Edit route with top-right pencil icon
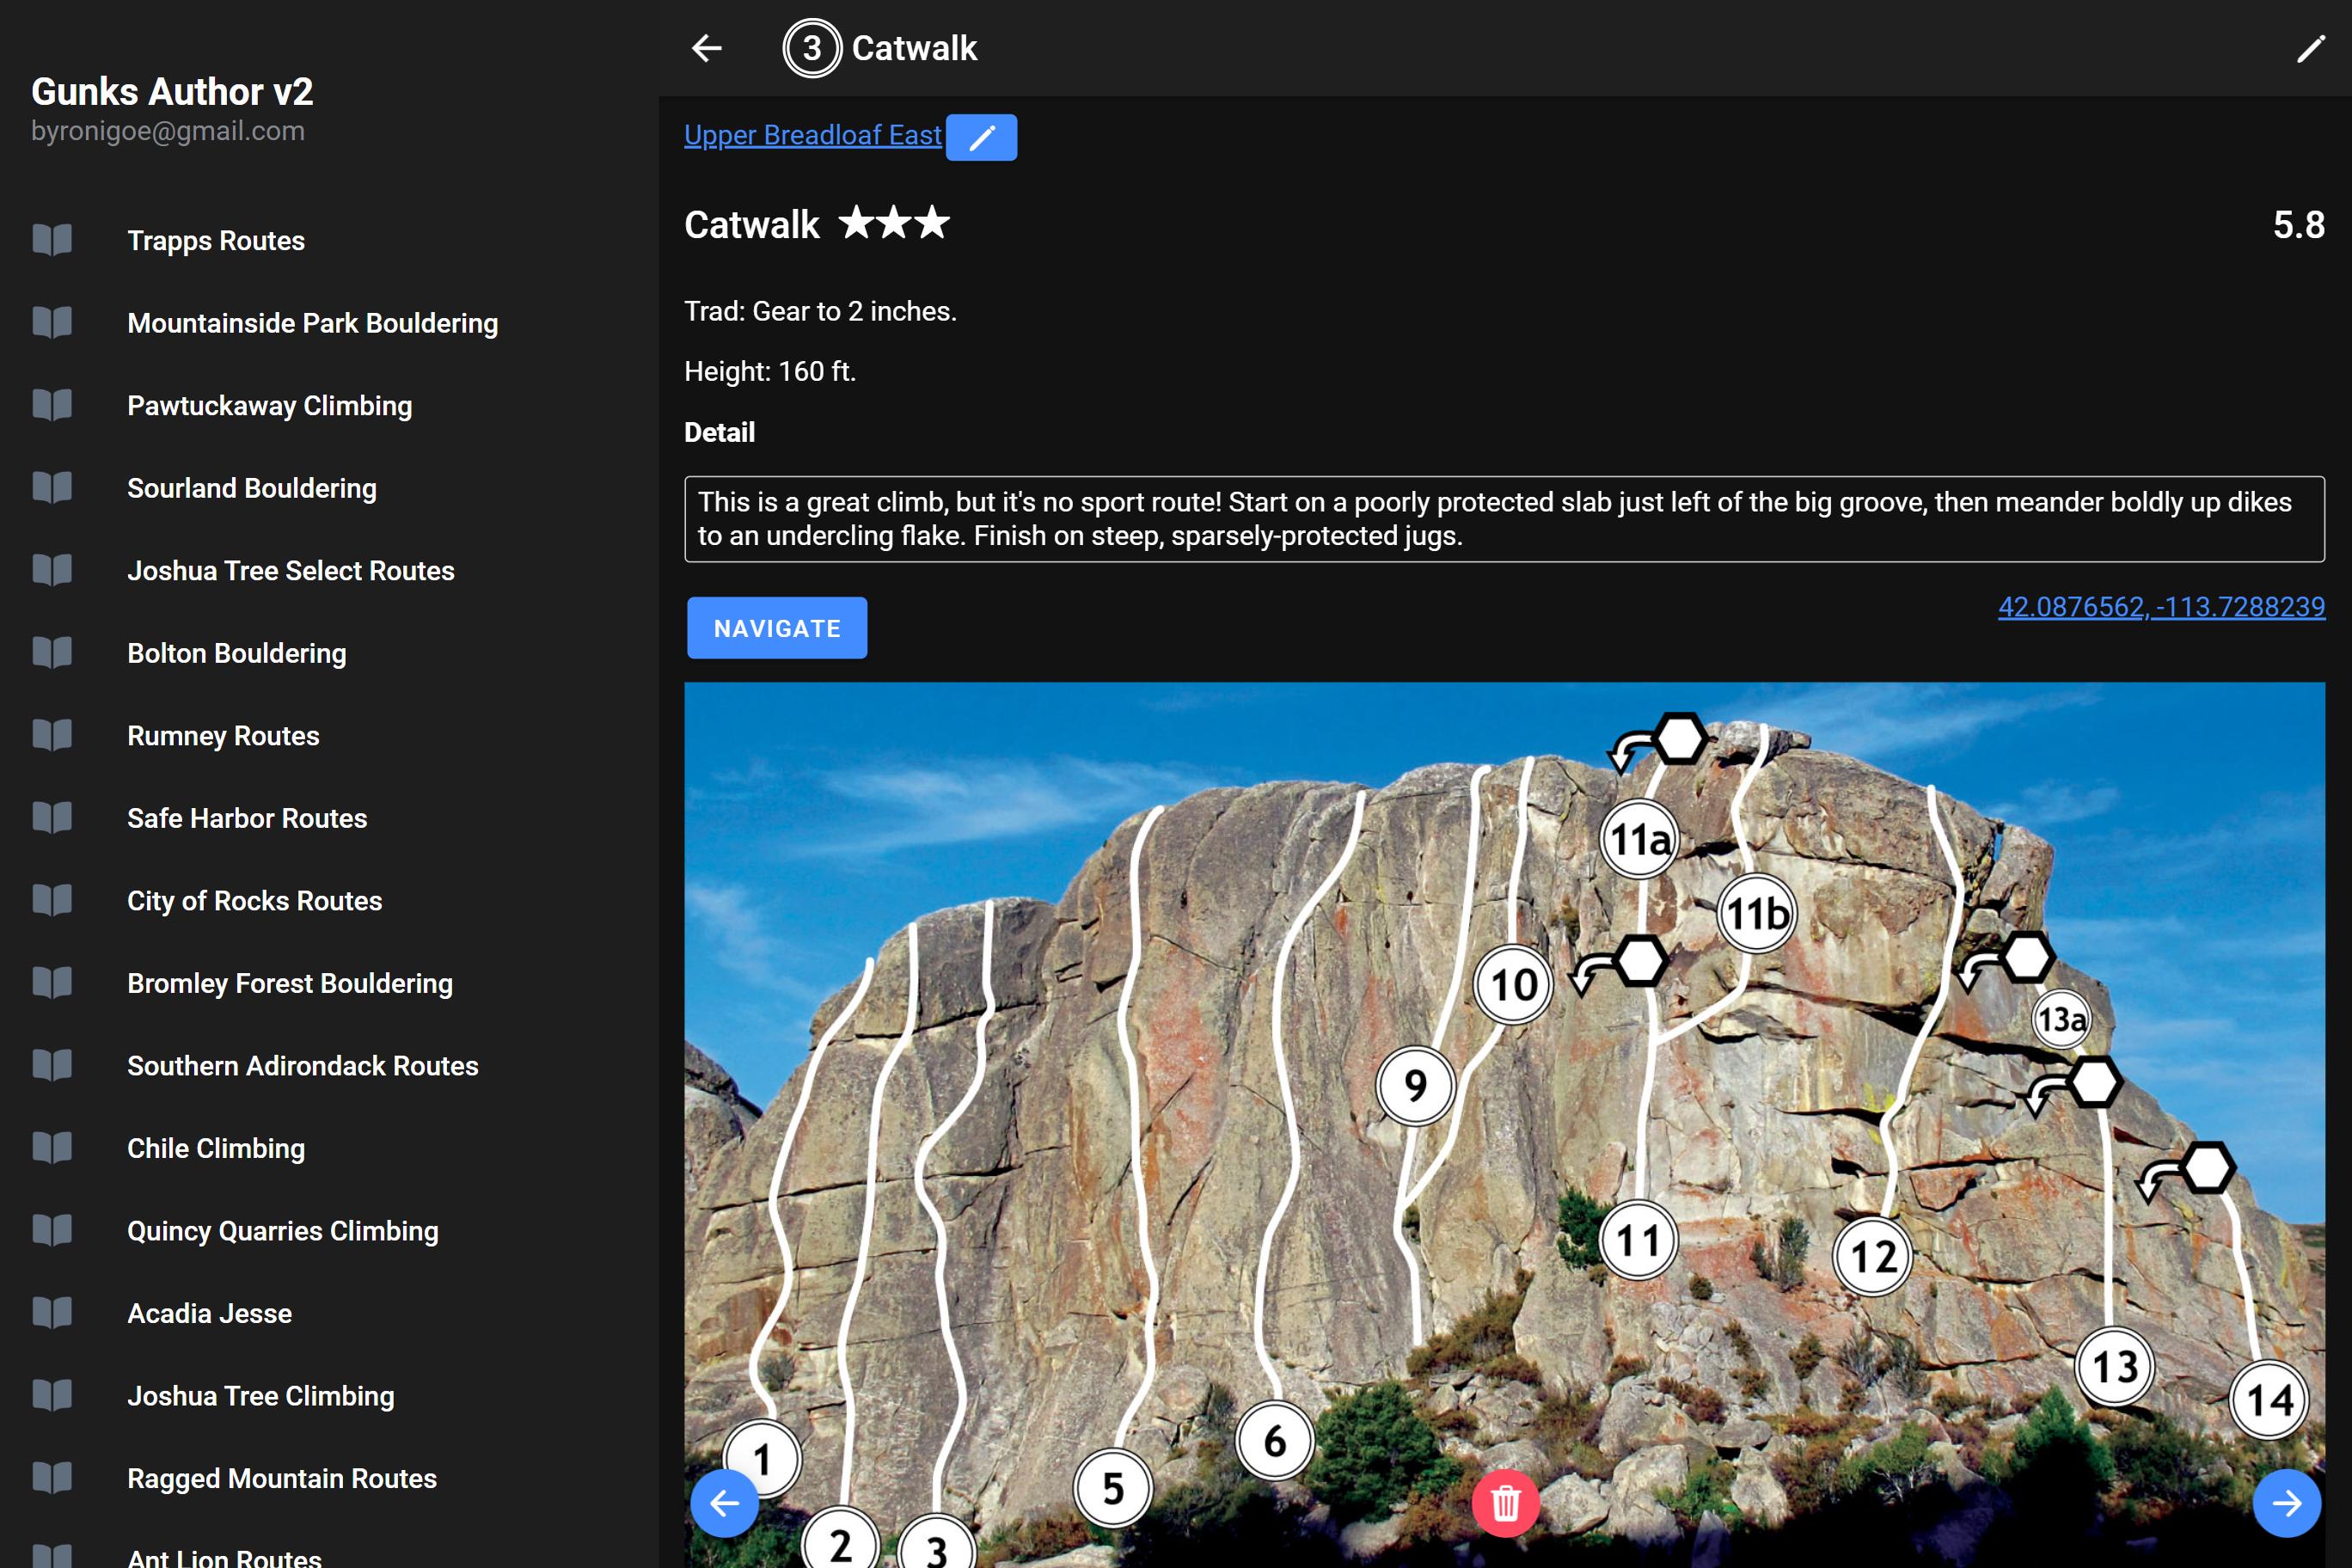 click(x=2310, y=48)
